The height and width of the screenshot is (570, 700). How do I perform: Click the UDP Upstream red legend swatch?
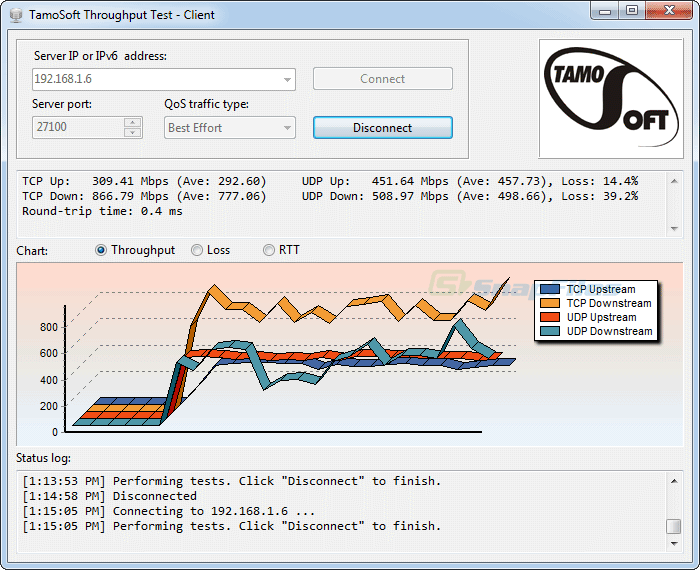coord(550,317)
